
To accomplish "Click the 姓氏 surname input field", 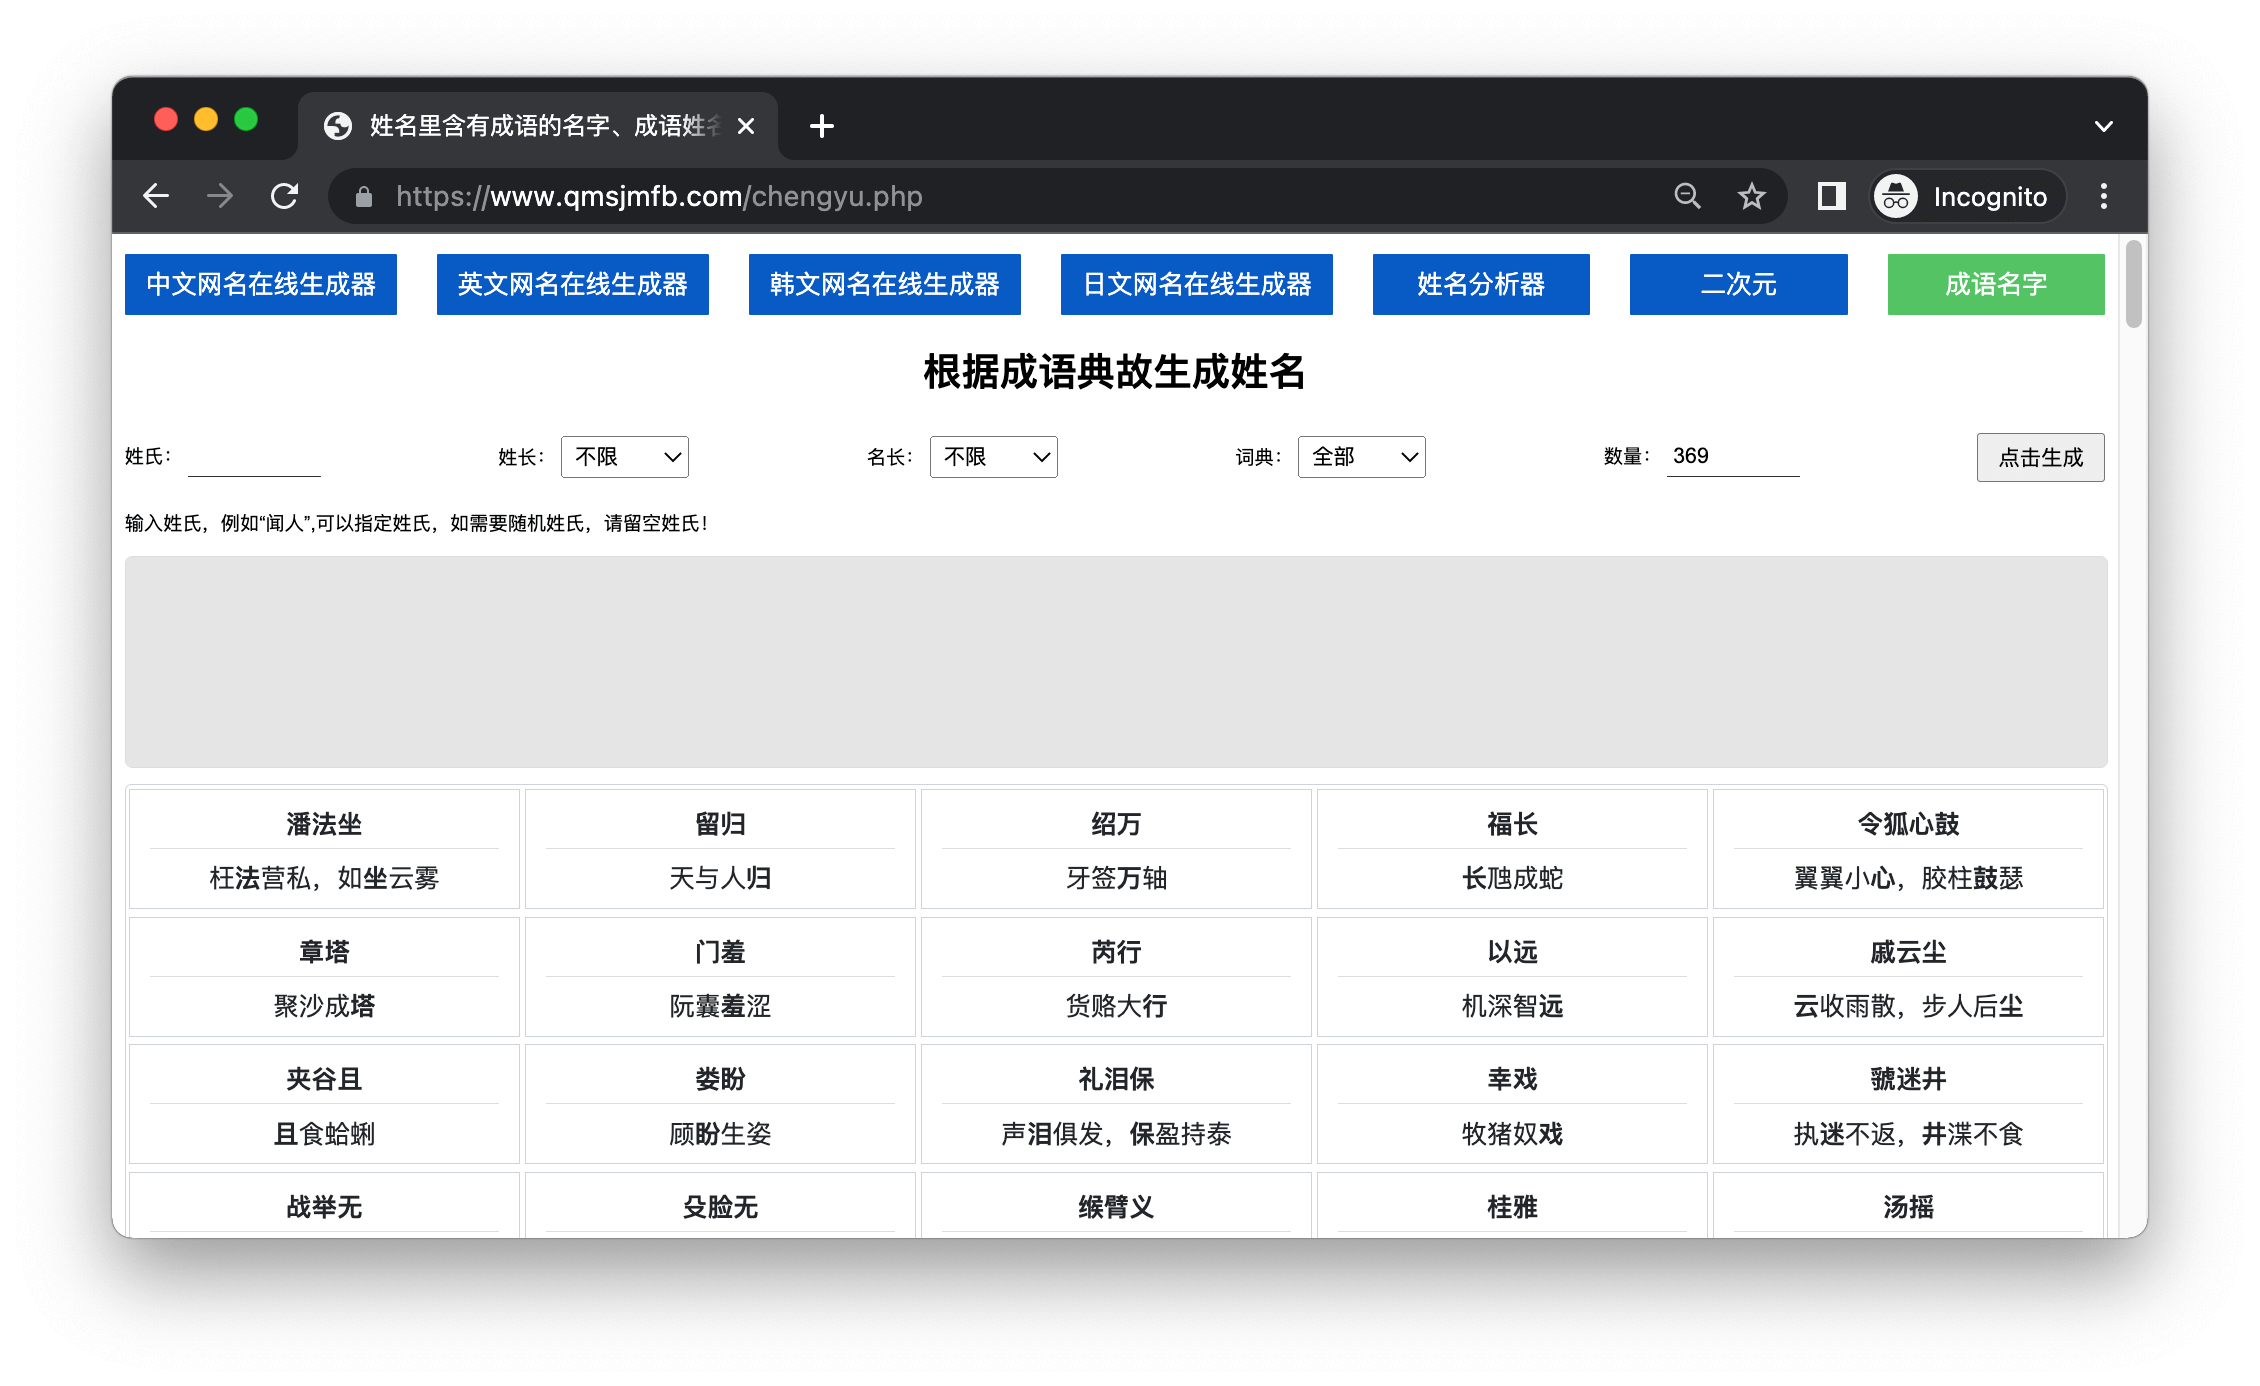I will [x=254, y=457].
